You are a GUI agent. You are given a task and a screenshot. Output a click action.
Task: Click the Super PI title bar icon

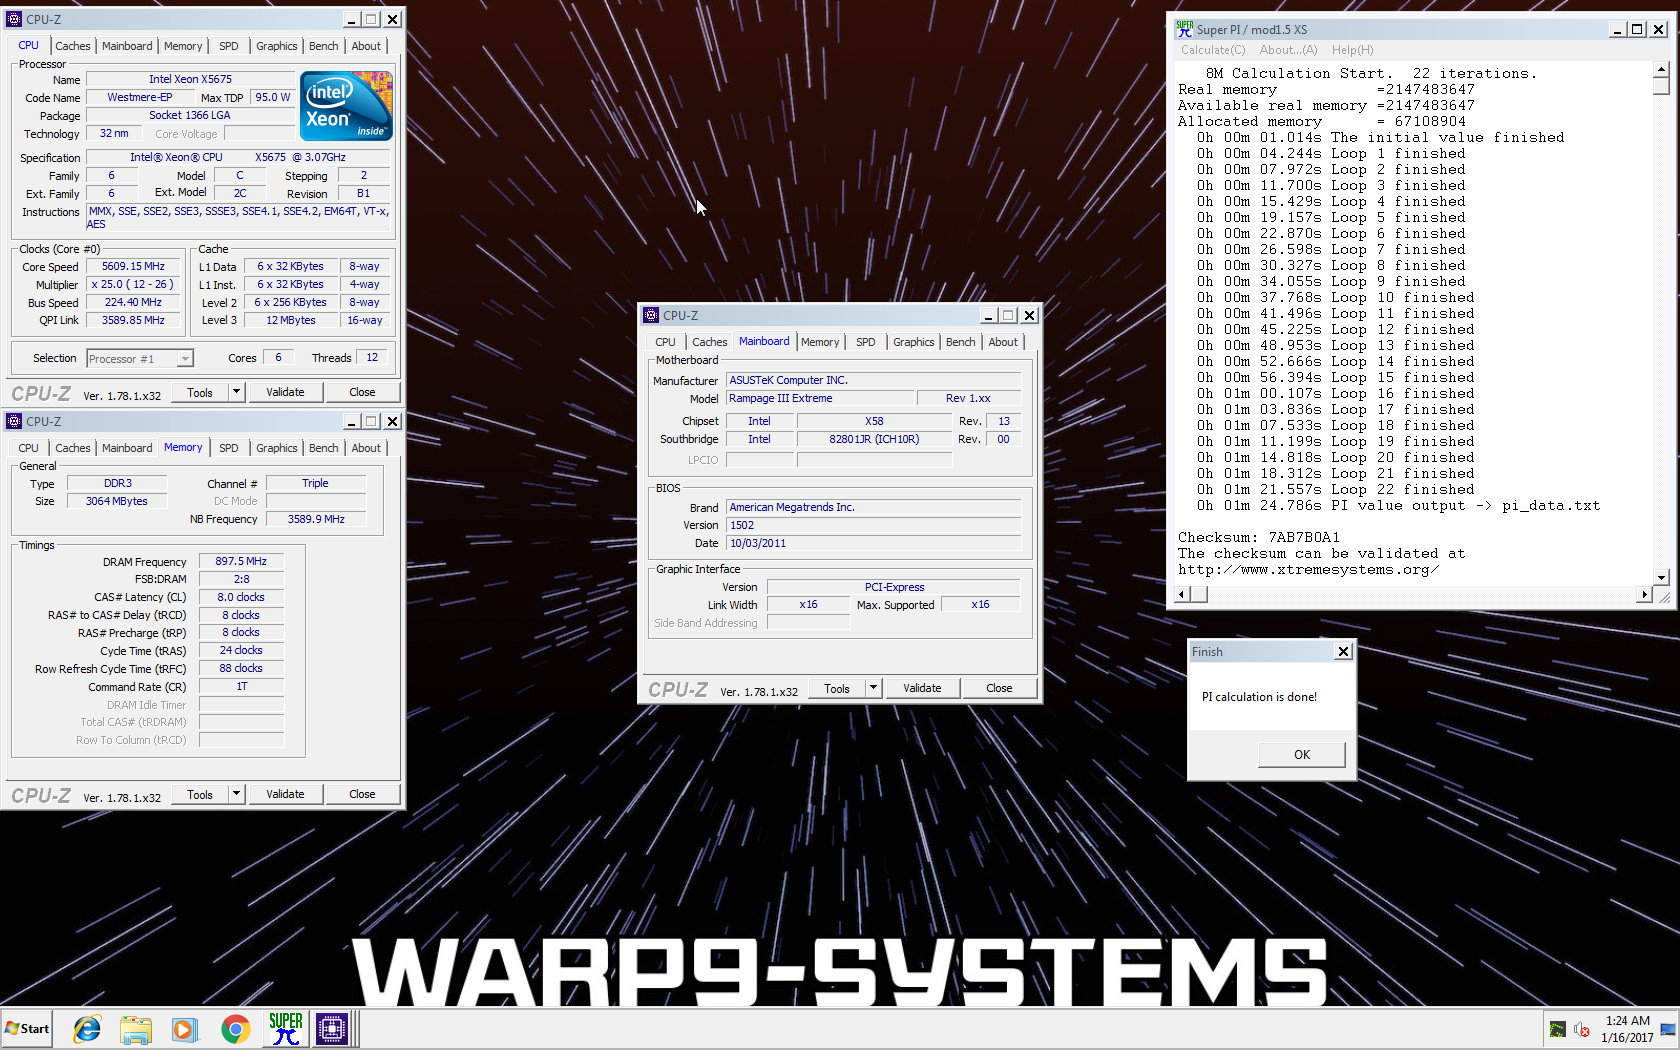pyautogui.click(x=1184, y=29)
